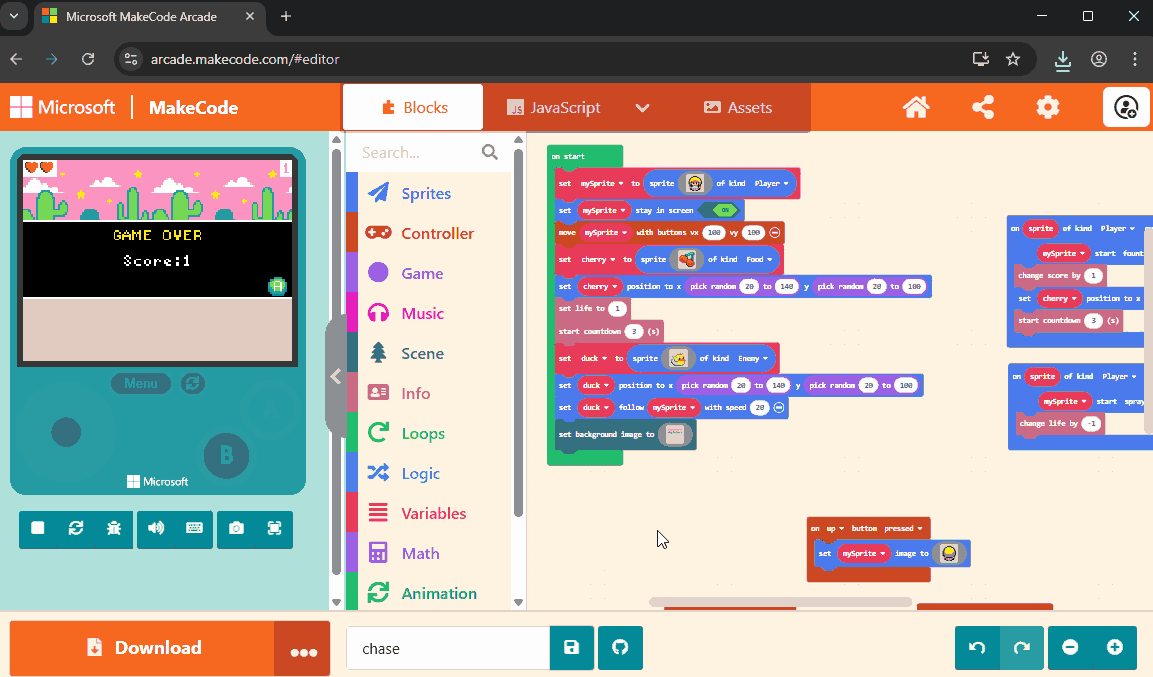Click the simulator Menu button
The image size is (1153, 677).
coord(140,383)
